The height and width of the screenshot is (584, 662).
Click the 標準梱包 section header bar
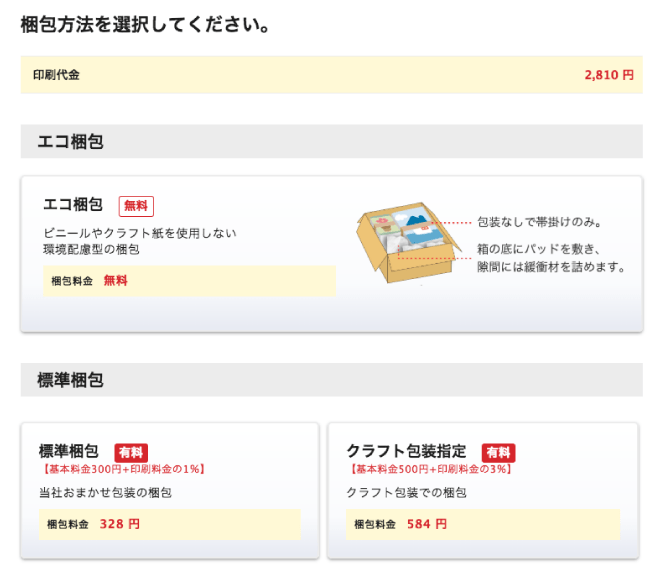(331, 380)
